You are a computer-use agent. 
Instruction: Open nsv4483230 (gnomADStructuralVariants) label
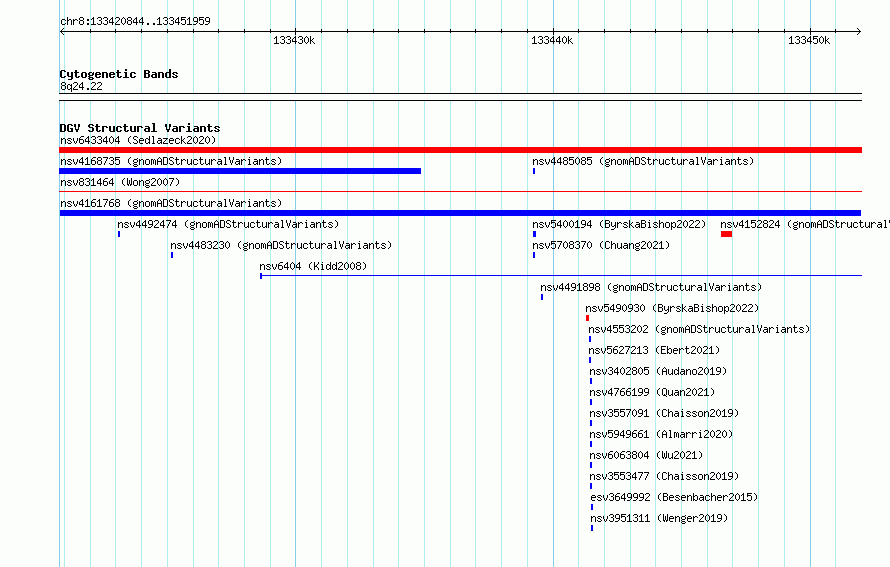[x=281, y=245]
